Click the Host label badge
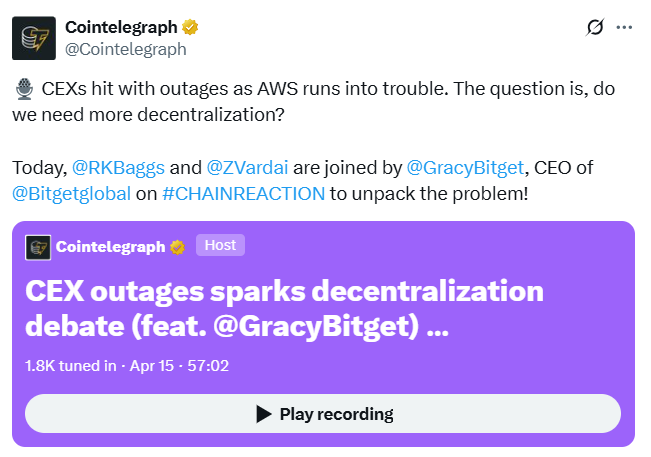Viewport: 651px width, 457px height. (x=220, y=246)
